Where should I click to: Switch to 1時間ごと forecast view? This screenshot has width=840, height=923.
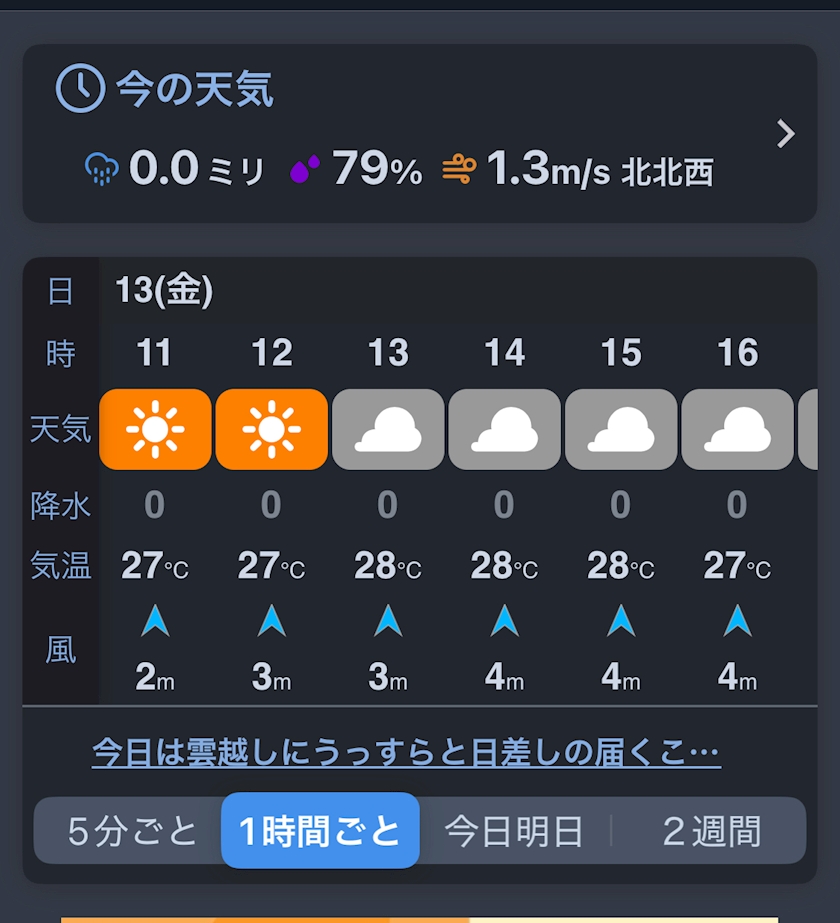click(320, 831)
